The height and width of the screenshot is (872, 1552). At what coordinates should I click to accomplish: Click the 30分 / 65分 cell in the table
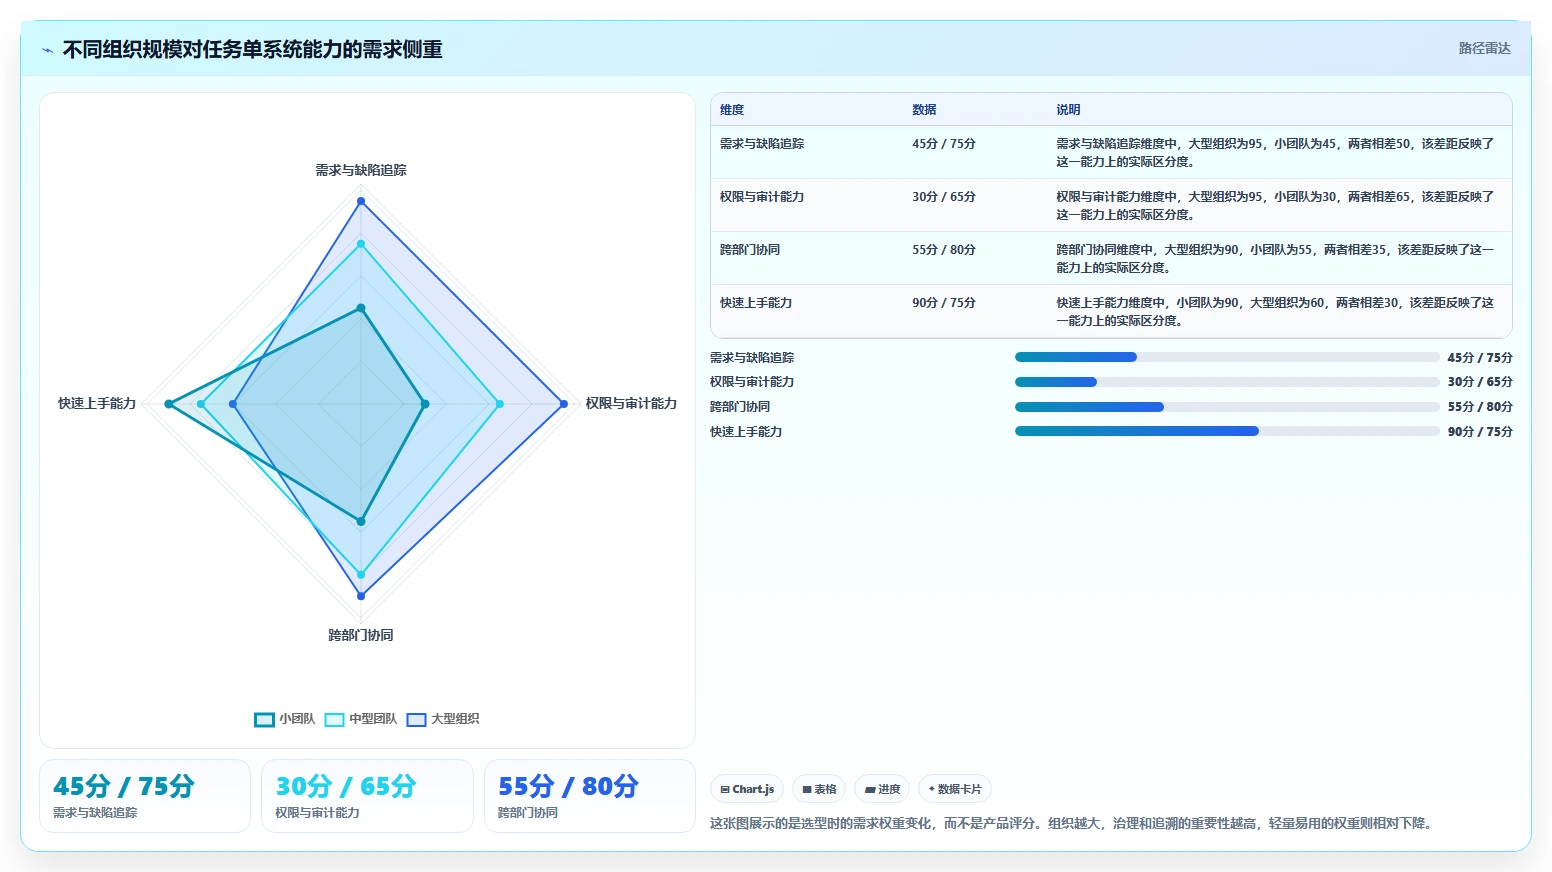[x=943, y=197]
